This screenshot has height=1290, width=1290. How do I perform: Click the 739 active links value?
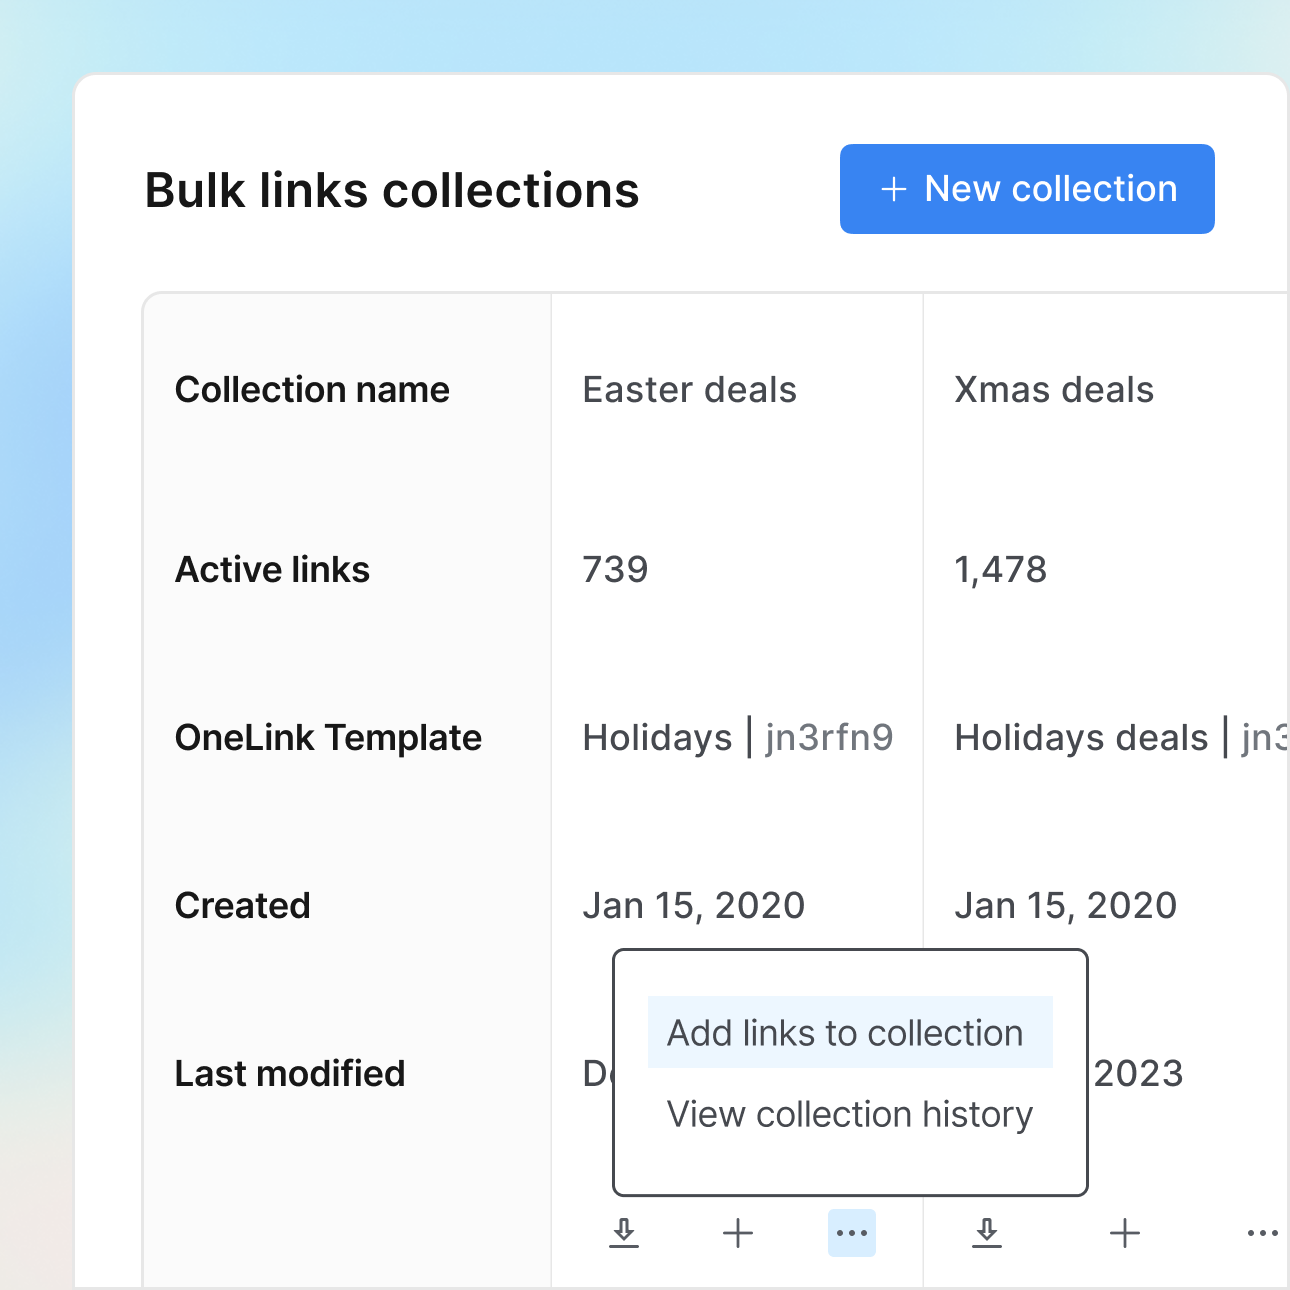pyautogui.click(x=615, y=570)
